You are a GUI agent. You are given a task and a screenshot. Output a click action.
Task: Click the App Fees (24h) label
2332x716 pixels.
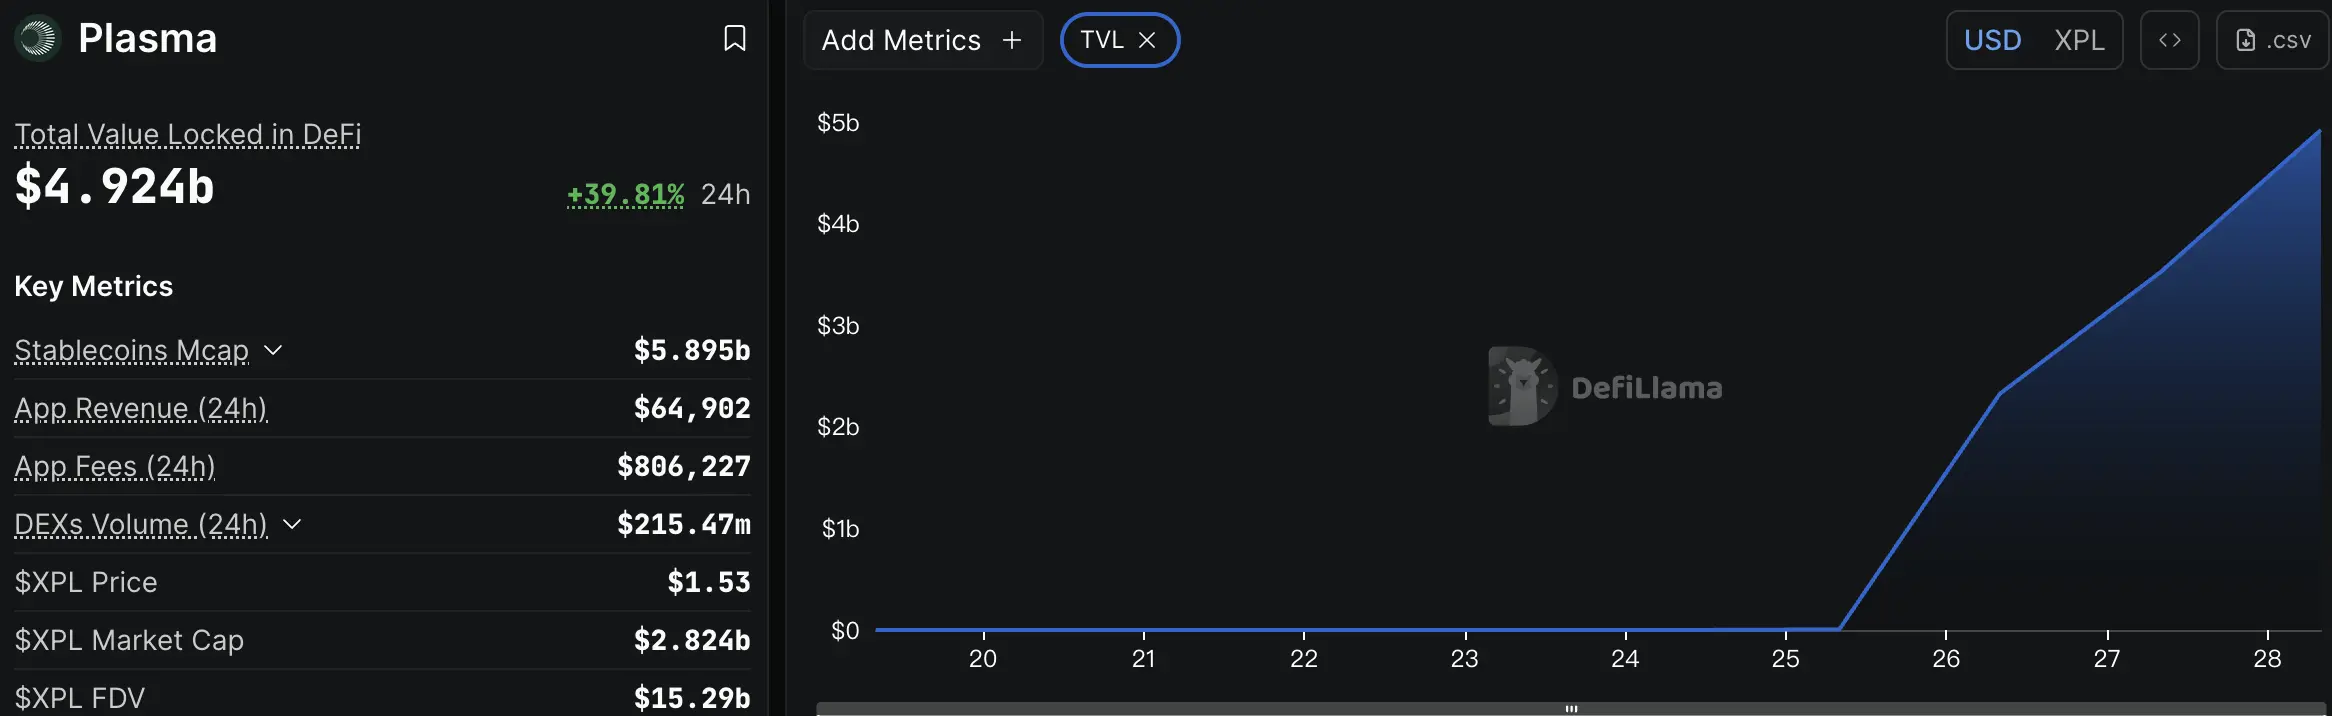(x=115, y=466)
